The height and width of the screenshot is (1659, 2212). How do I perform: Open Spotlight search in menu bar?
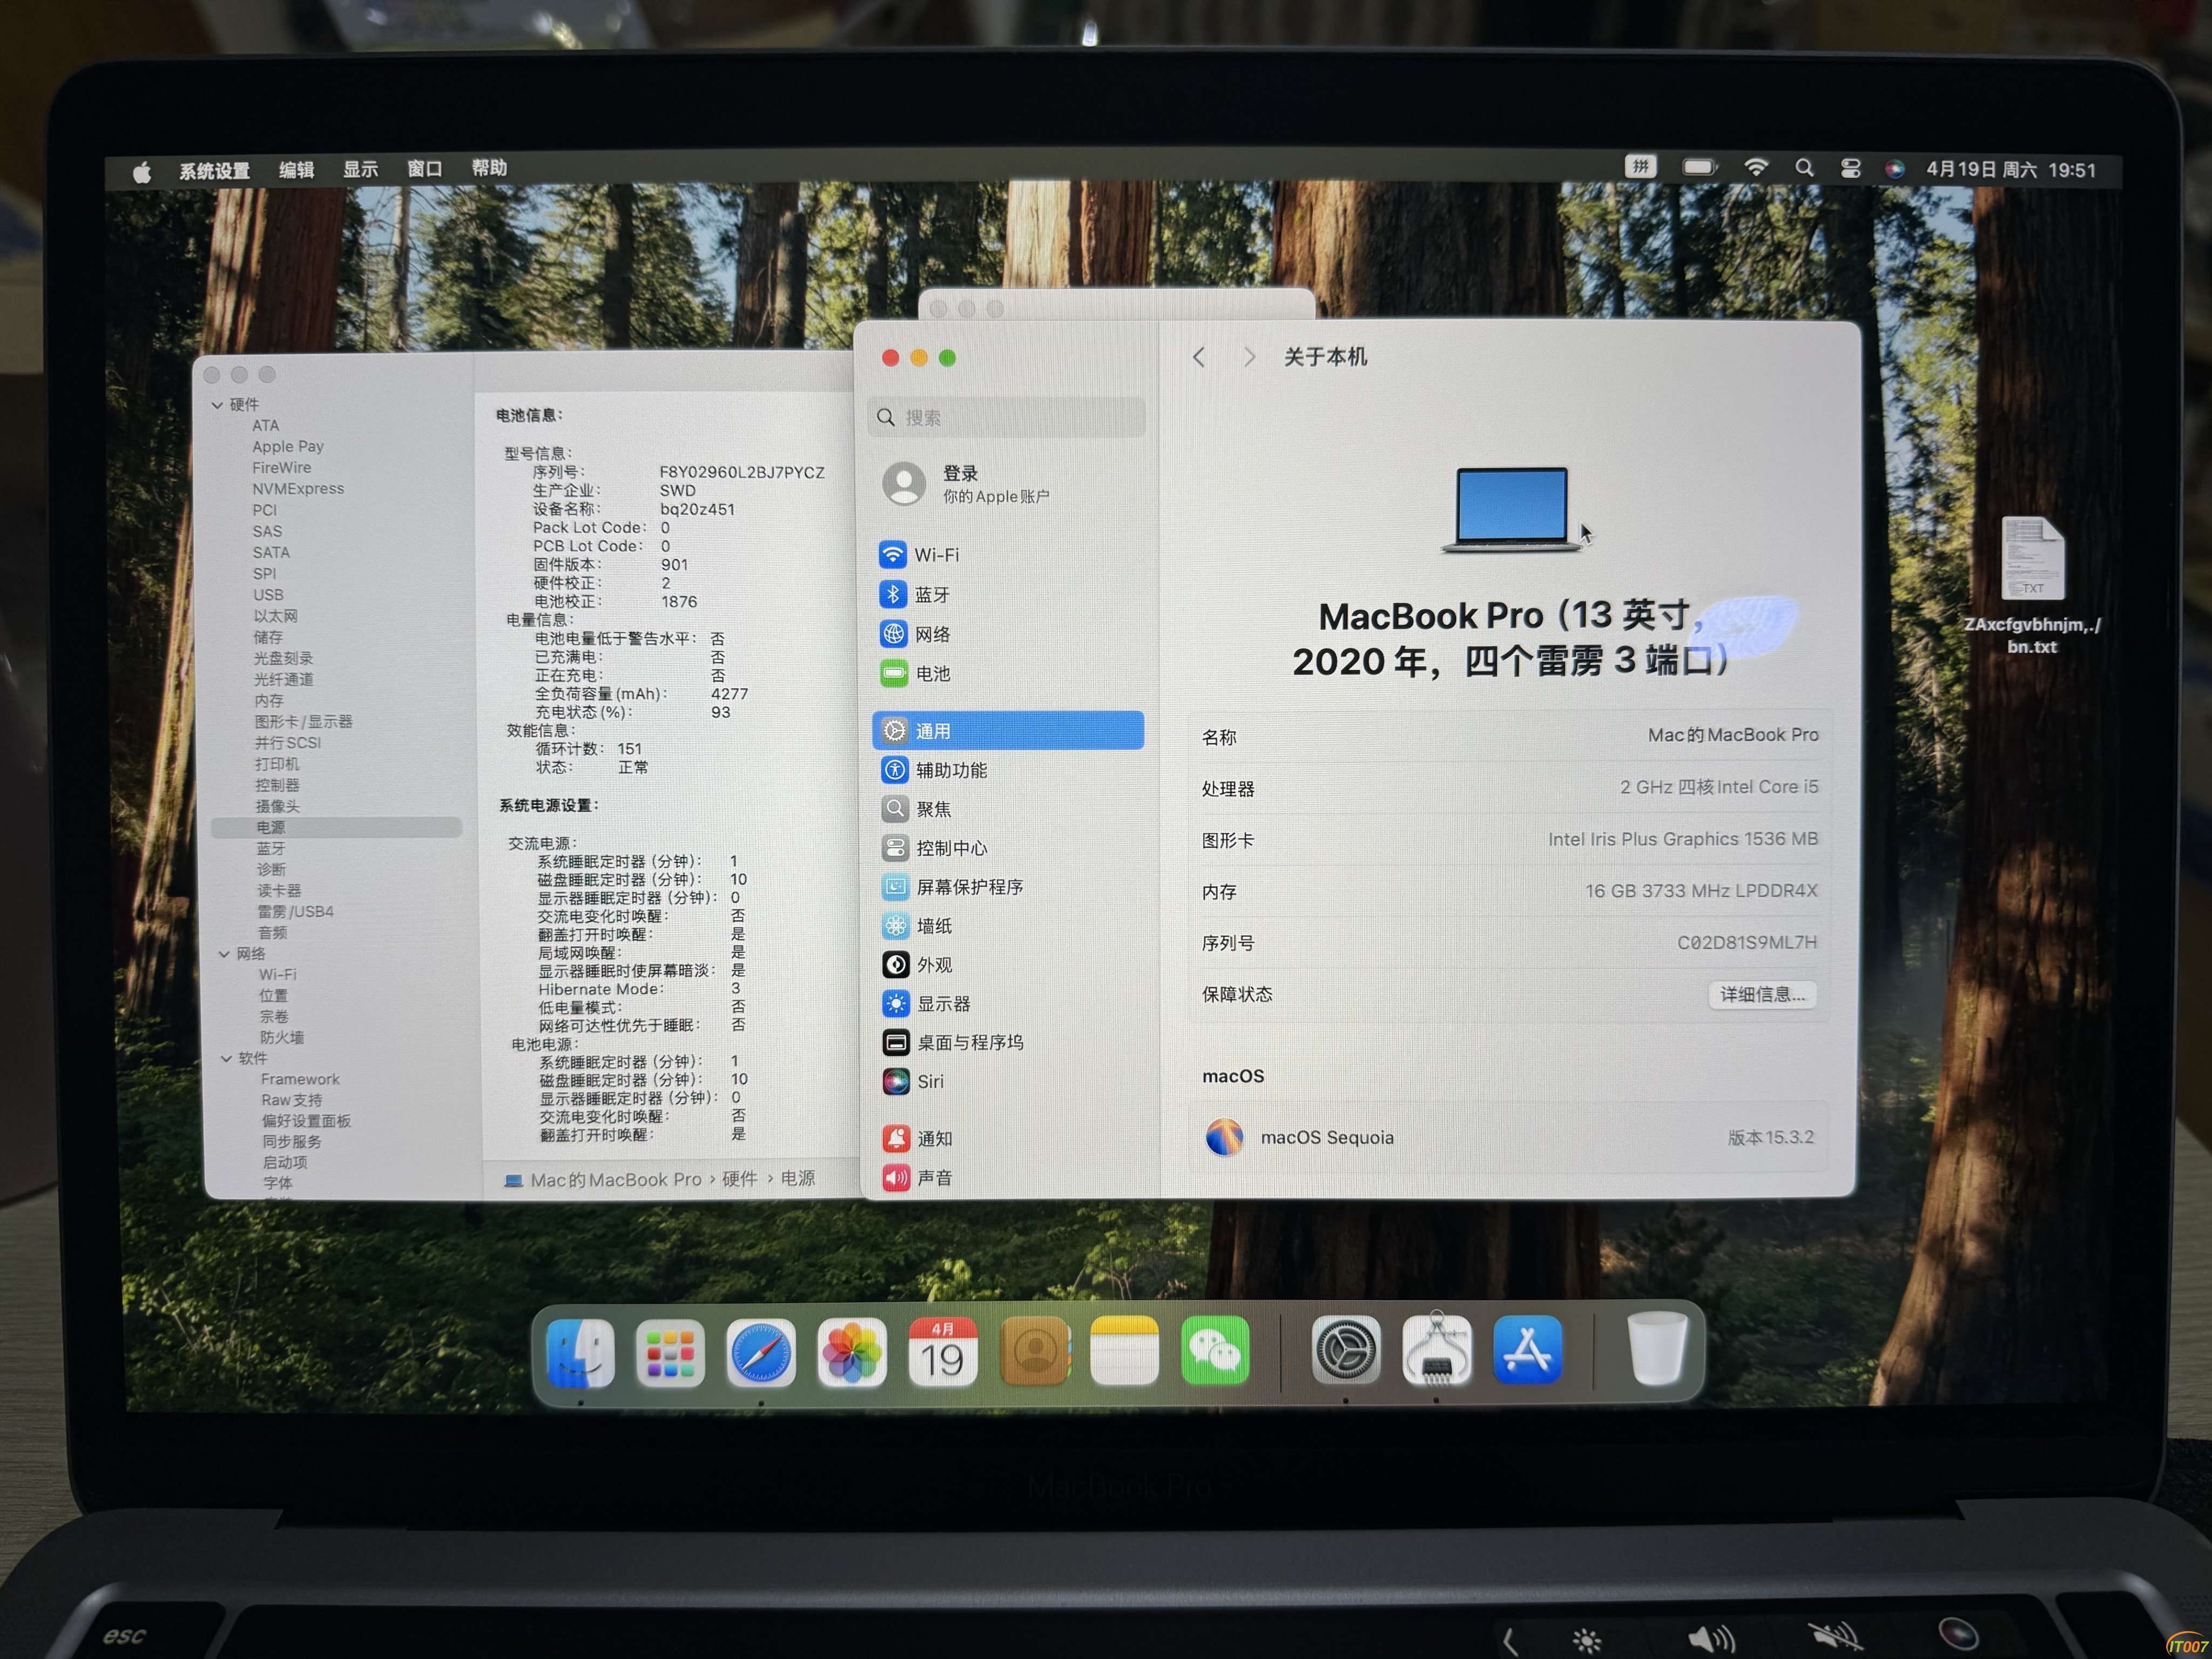point(1804,168)
